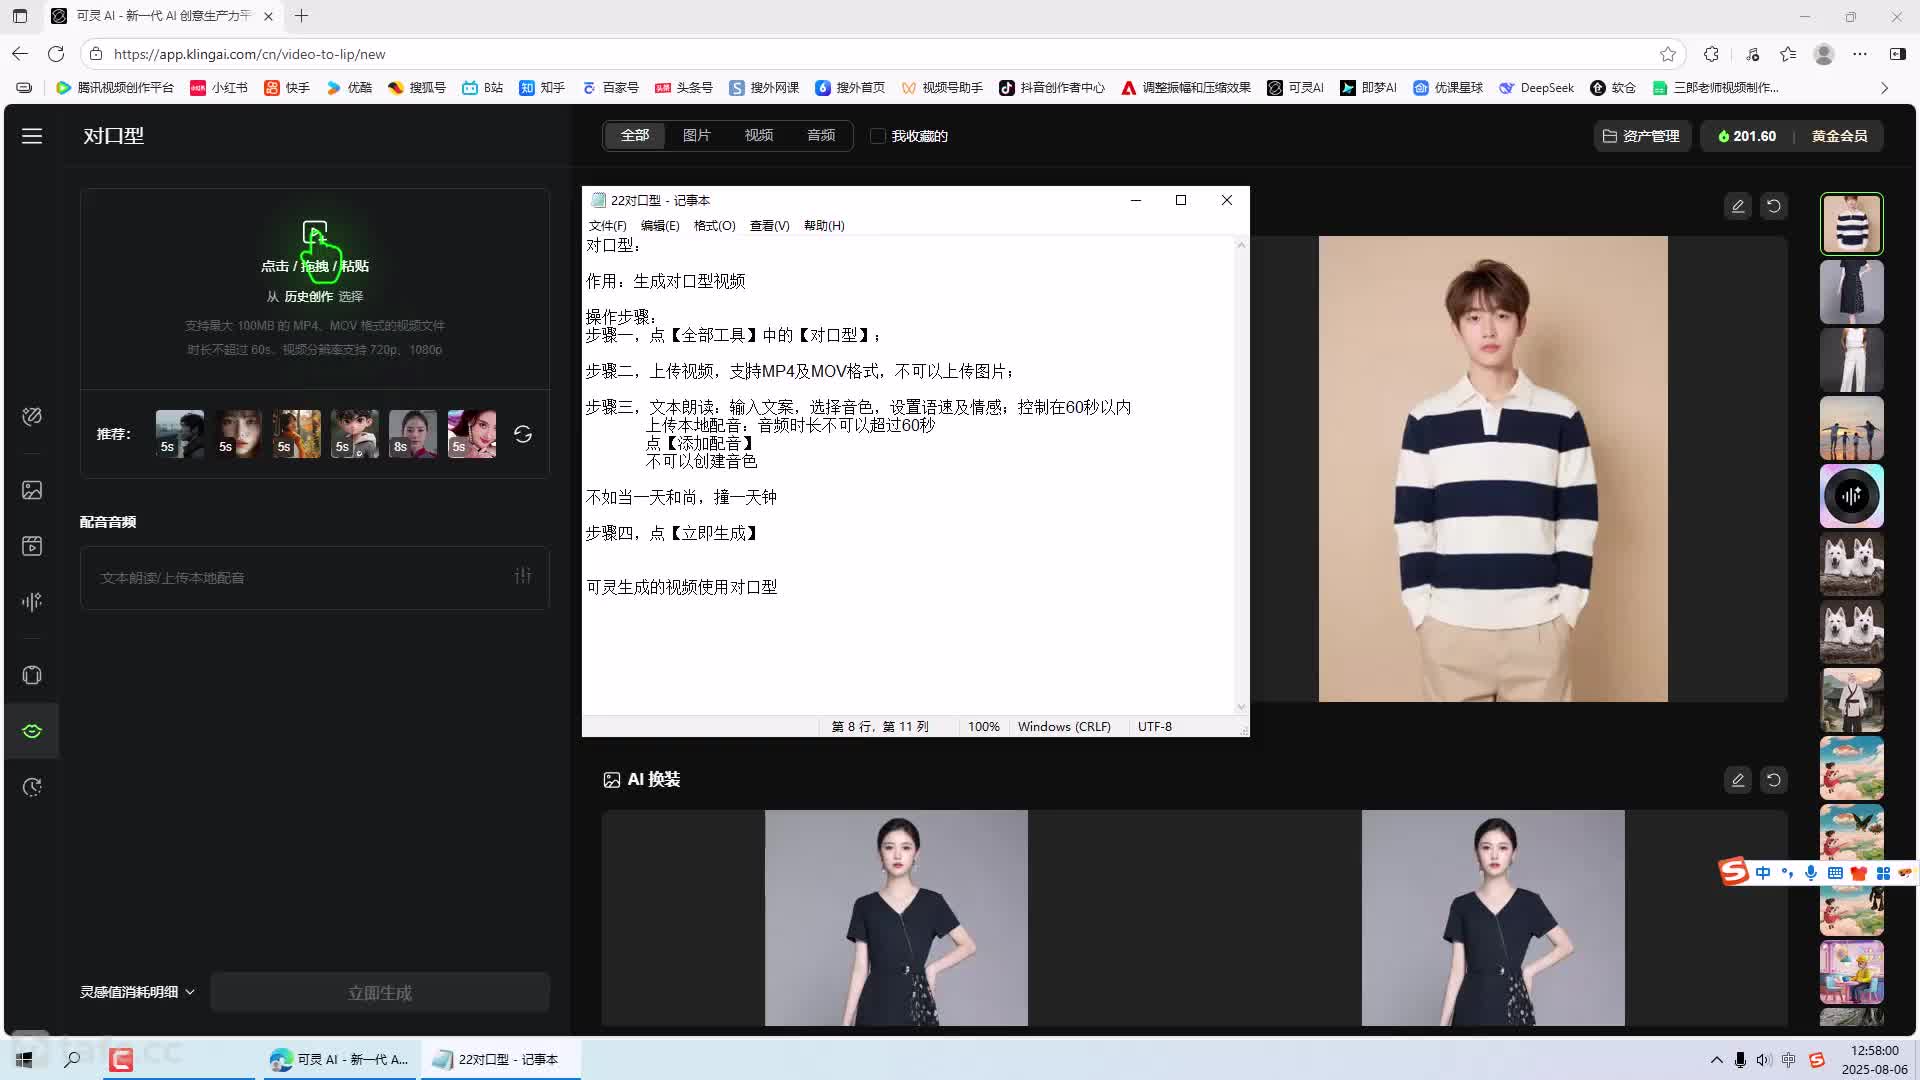Refresh the recommended video thumbnails
Viewport: 1920px width, 1080px height.
[523, 434]
